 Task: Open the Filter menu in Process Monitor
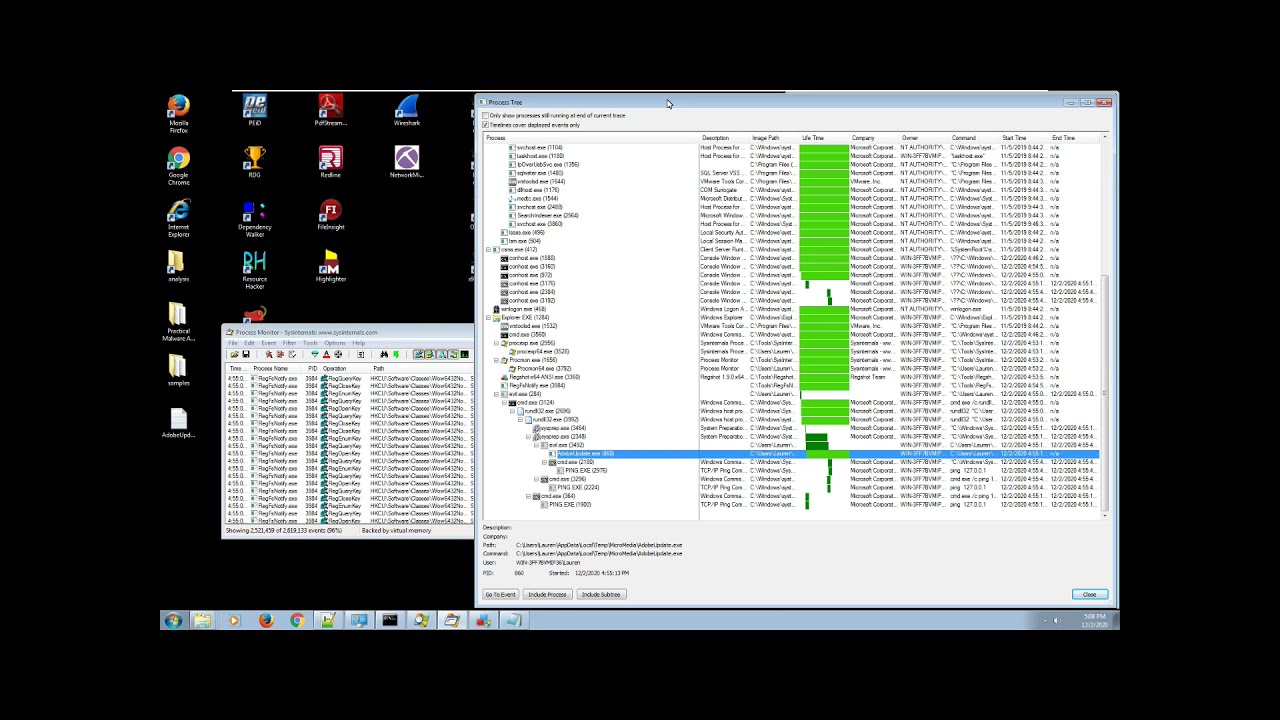coord(289,343)
